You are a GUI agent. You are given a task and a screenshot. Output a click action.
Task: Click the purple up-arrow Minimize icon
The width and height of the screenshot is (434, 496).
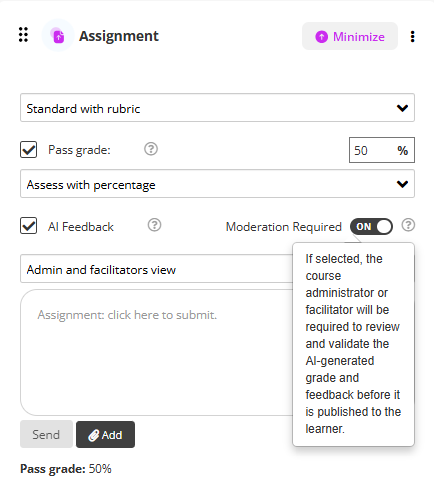point(321,37)
